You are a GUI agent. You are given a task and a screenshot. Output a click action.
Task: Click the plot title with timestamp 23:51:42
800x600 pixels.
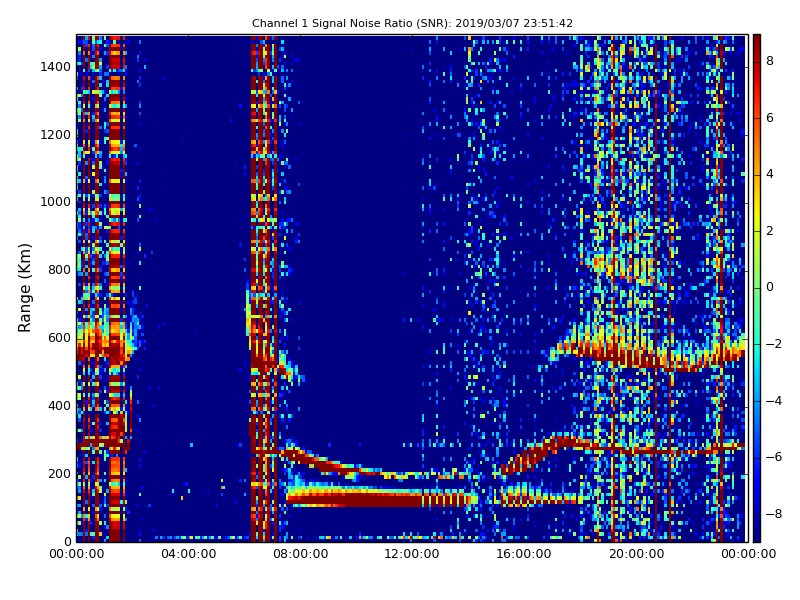coord(412,23)
